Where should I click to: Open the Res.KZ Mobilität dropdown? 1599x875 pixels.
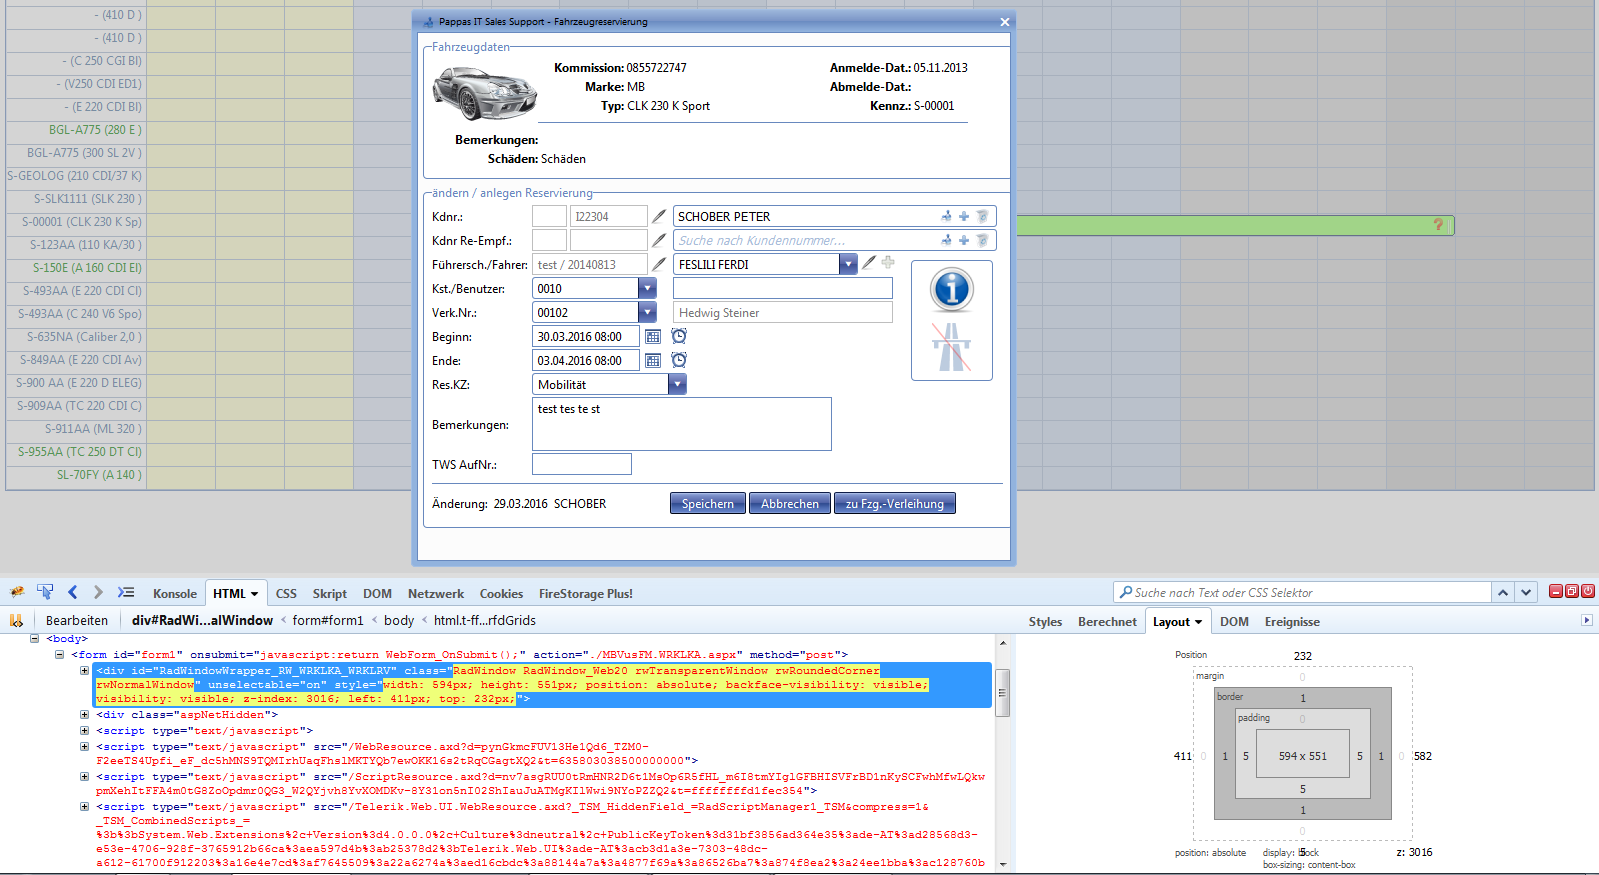678,384
